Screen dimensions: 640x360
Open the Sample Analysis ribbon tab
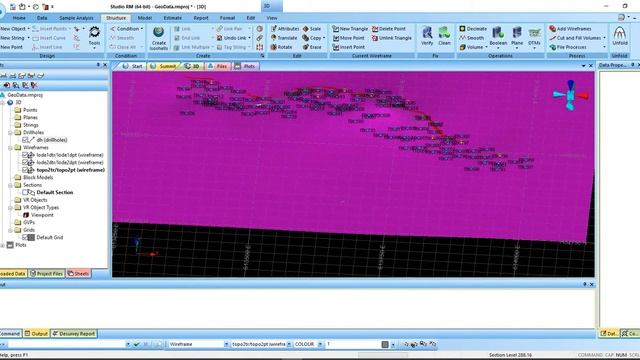(76, 18)
